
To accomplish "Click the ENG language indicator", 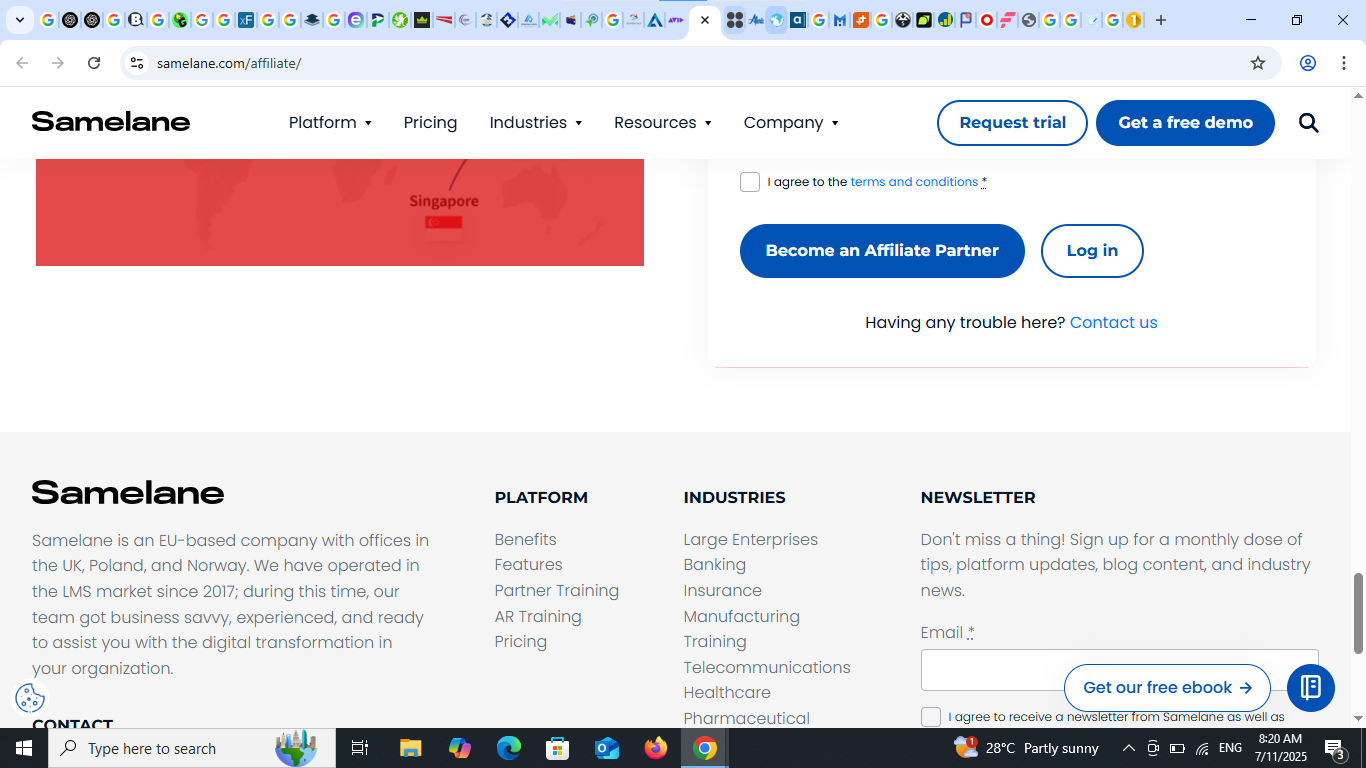I will (x=1231, y=748).
